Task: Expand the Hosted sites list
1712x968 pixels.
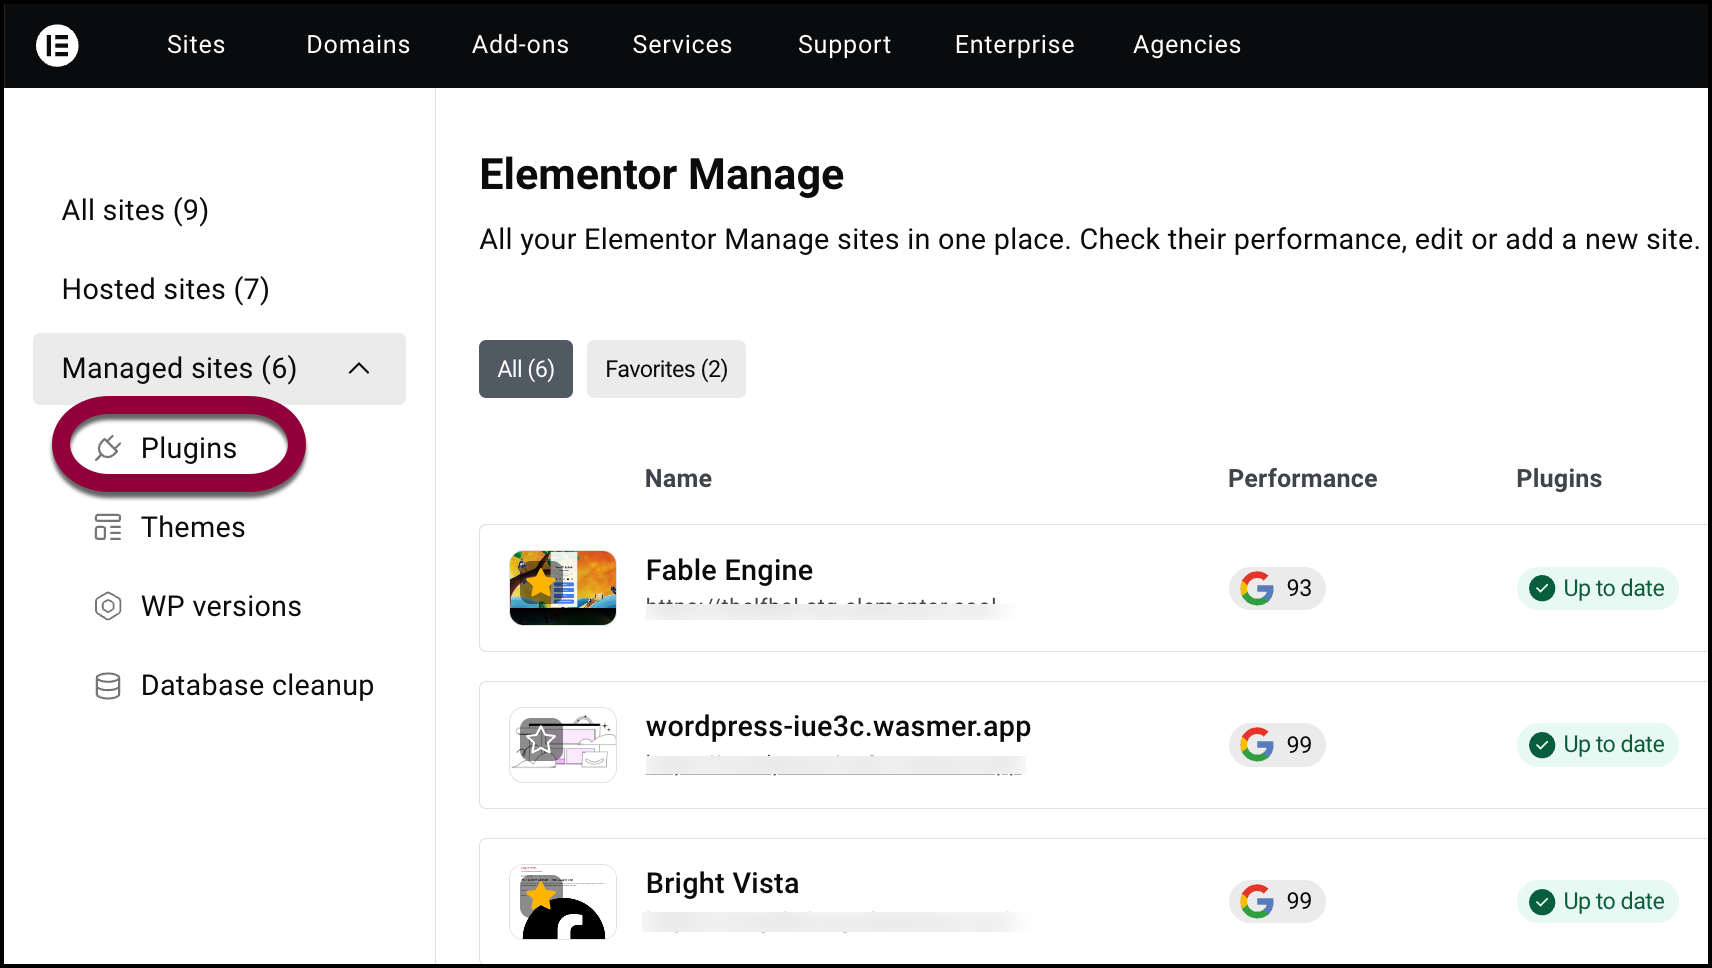Action: [x=165, y=289]
